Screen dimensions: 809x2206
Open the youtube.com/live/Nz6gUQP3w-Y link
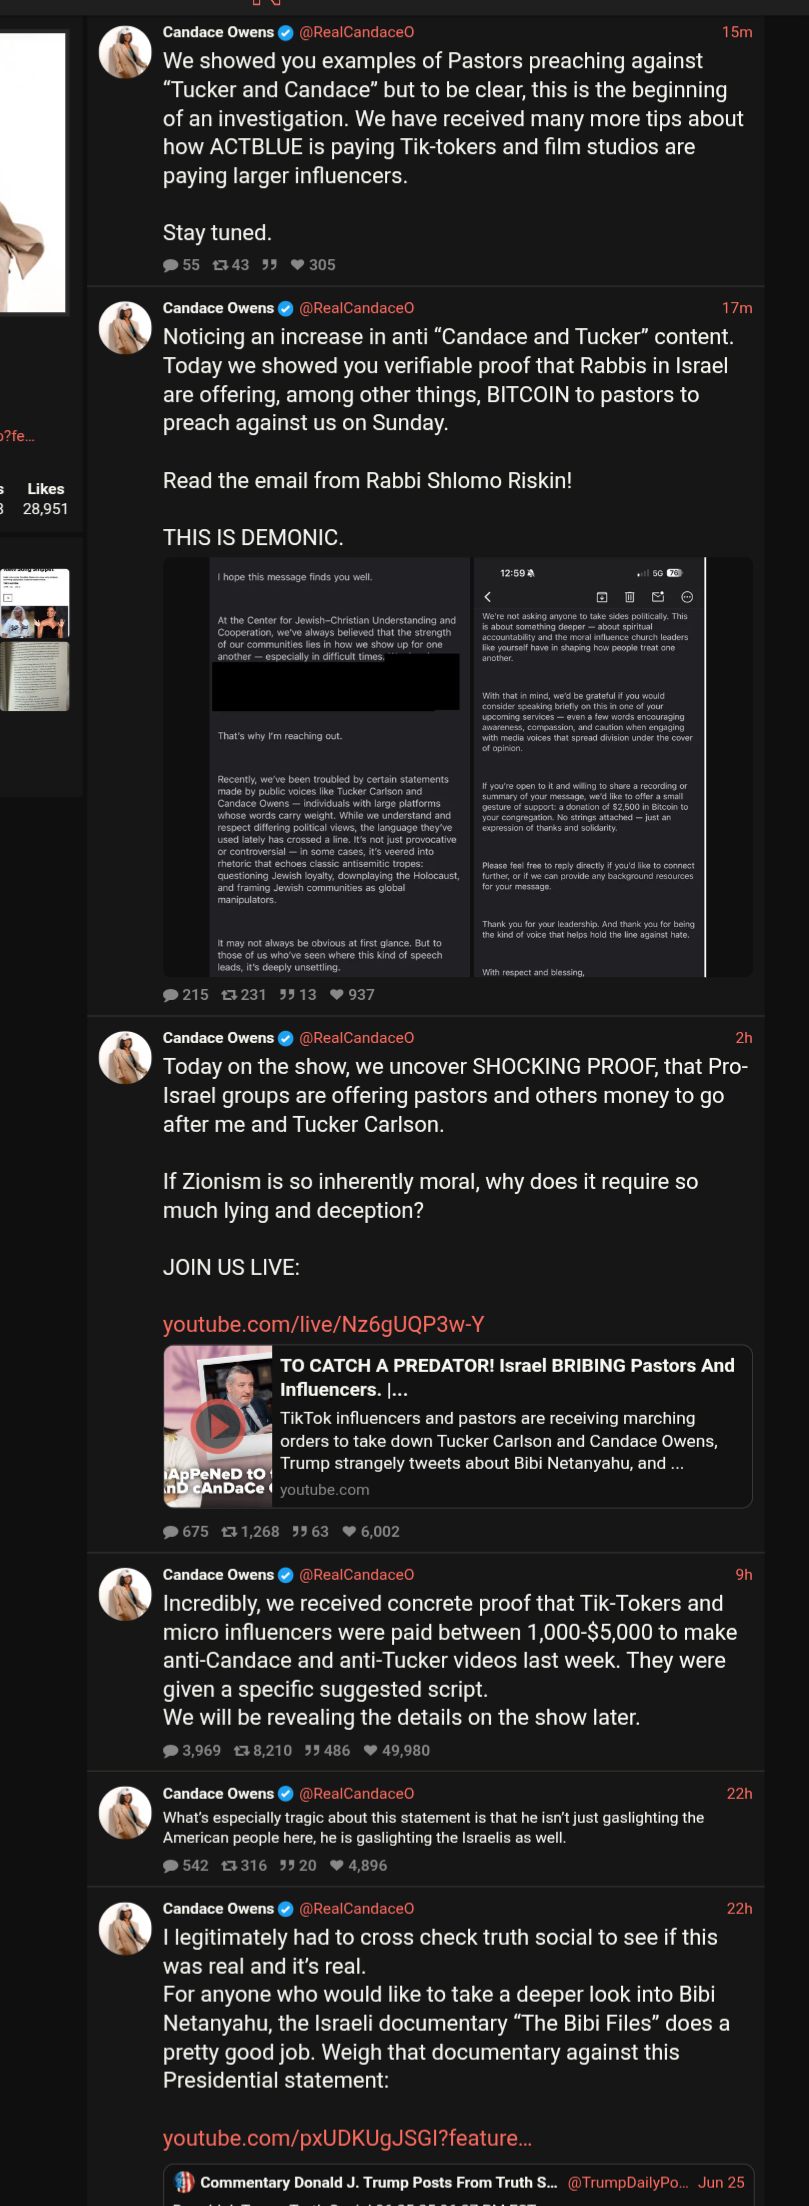[323, 1325]
